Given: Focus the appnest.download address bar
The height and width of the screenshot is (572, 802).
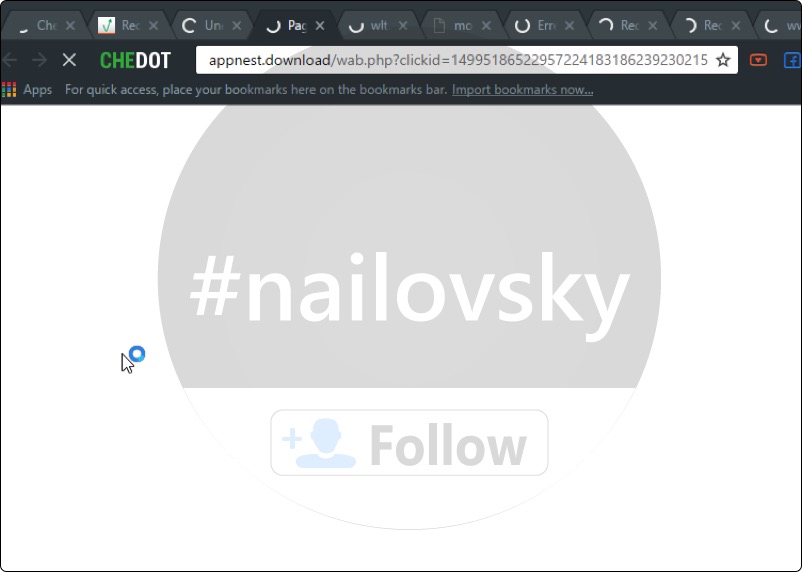Looking at the screenshot, I should pyautogui.click(x=458, y=60).
